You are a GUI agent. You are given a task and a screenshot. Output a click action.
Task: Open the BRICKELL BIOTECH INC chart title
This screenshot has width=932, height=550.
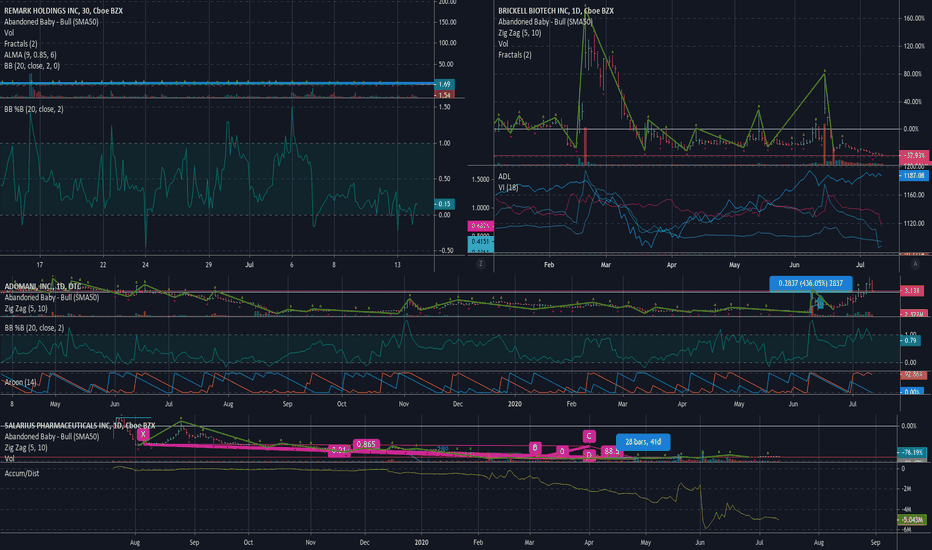pyautogui.click(x=556, y=11)
